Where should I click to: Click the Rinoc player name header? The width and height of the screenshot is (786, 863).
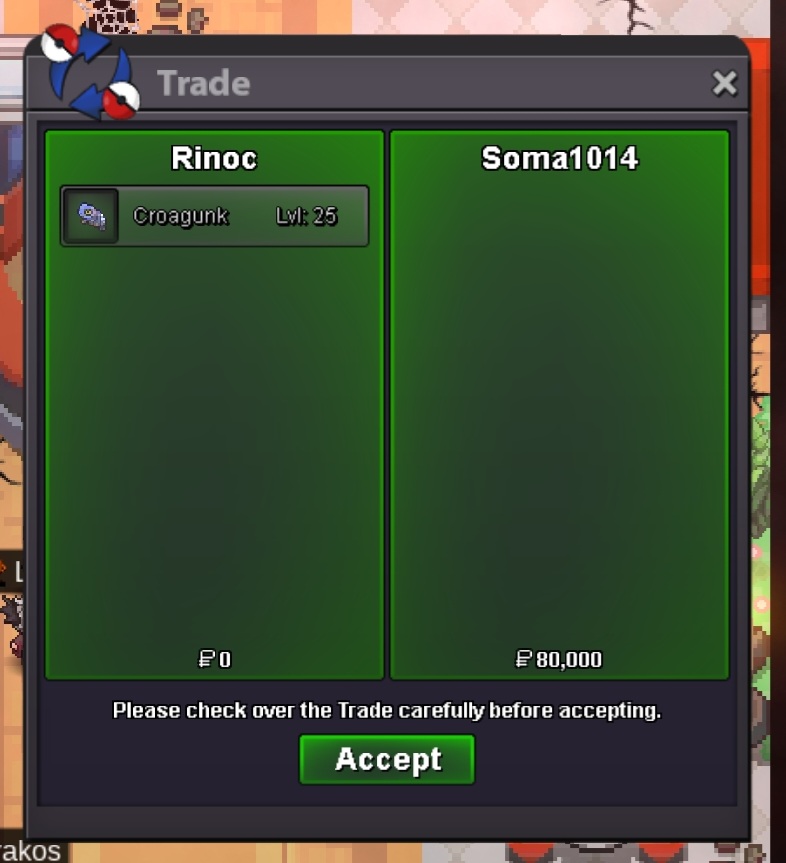click(214, 159)
